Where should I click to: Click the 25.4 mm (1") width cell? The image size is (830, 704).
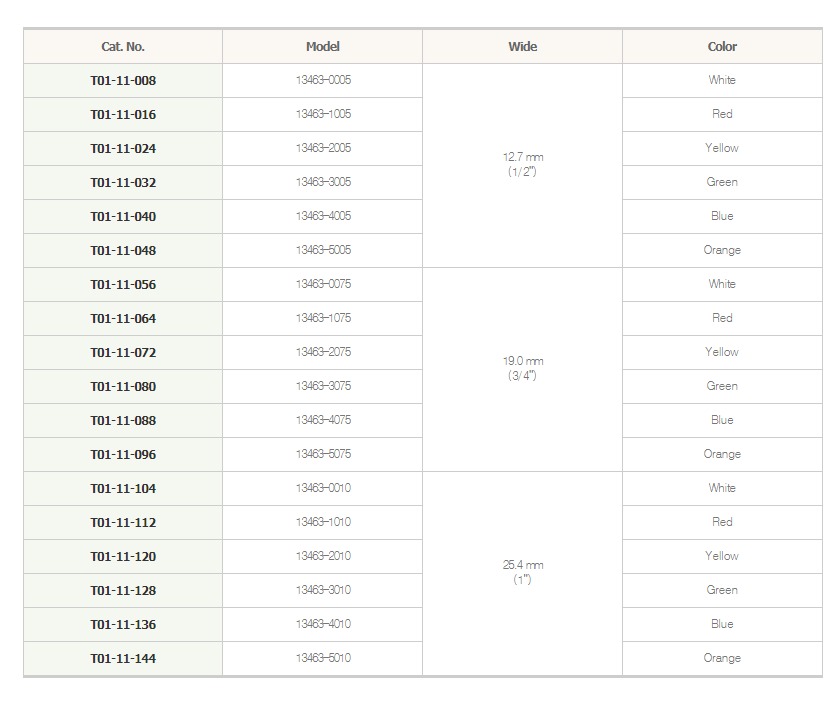coord(522,573)
